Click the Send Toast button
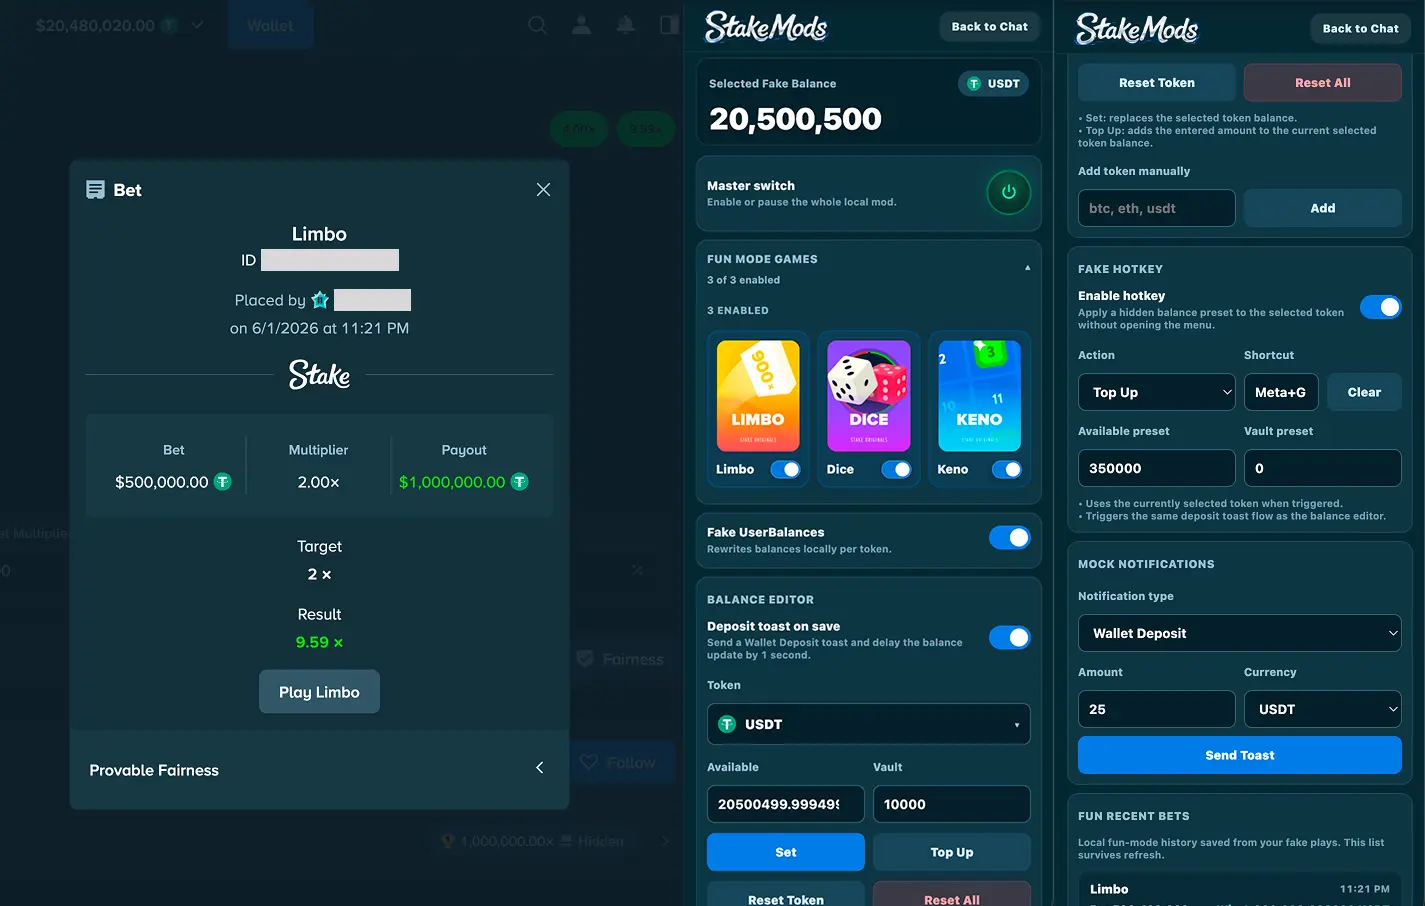 [x=1240, y=755]
